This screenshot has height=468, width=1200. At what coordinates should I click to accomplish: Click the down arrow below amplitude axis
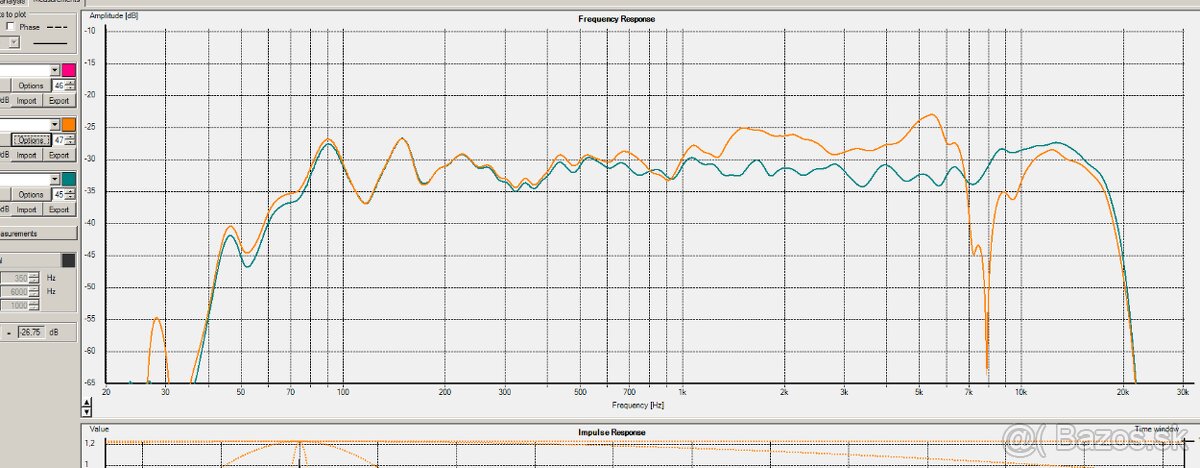(87, 411)
